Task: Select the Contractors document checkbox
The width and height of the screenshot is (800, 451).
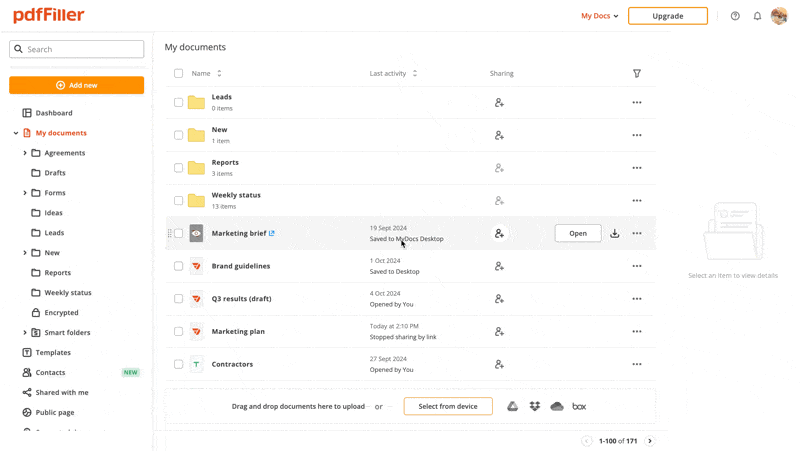Action: (x=179, y=364)
